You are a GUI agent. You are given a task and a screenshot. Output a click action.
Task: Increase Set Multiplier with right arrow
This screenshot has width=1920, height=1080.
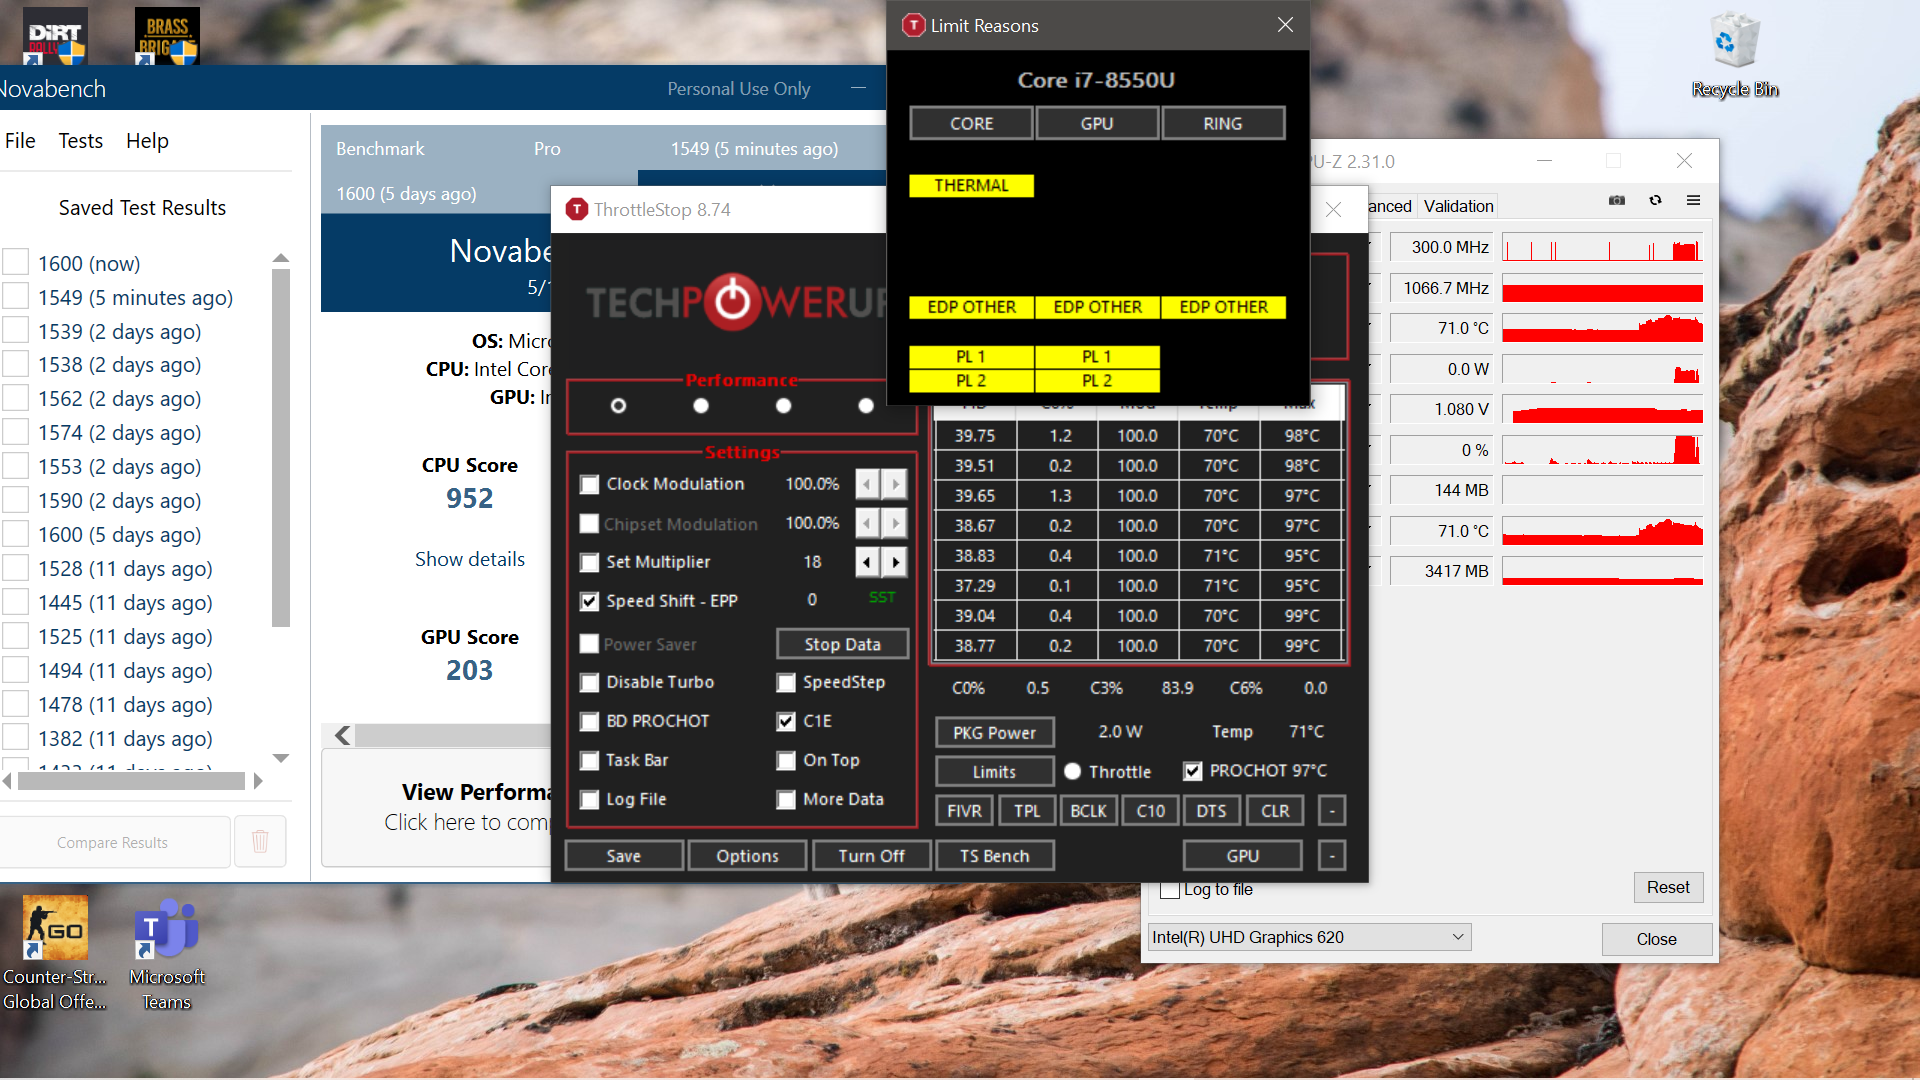click(x=895, y=562)
